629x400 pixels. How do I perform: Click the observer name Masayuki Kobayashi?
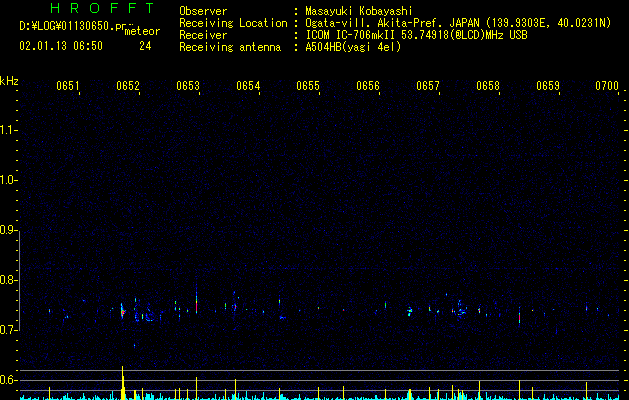click(359, 11)
